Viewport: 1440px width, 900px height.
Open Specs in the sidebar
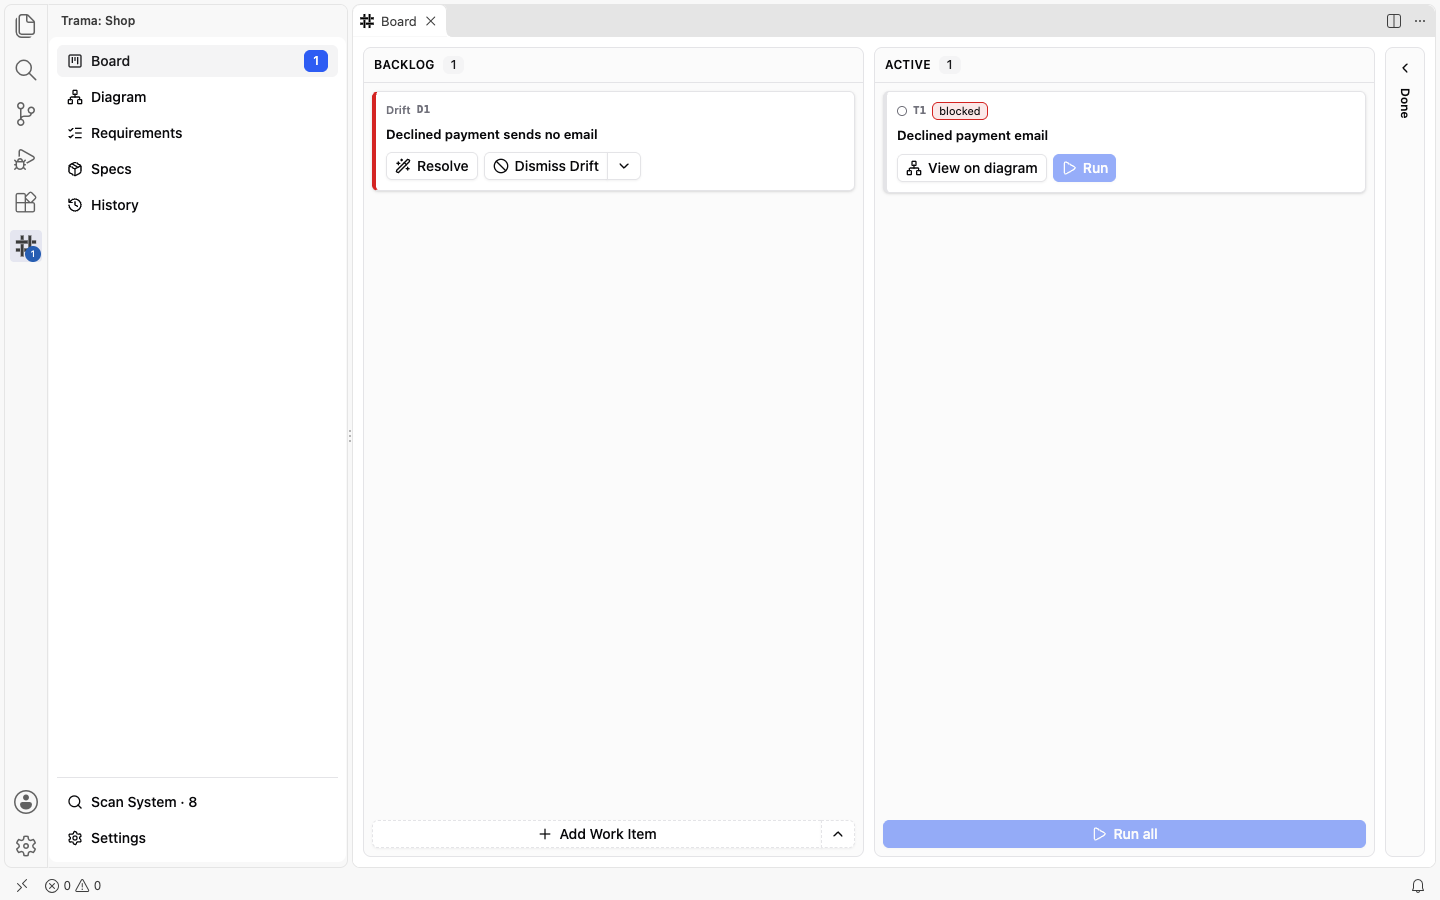[198, 169]
